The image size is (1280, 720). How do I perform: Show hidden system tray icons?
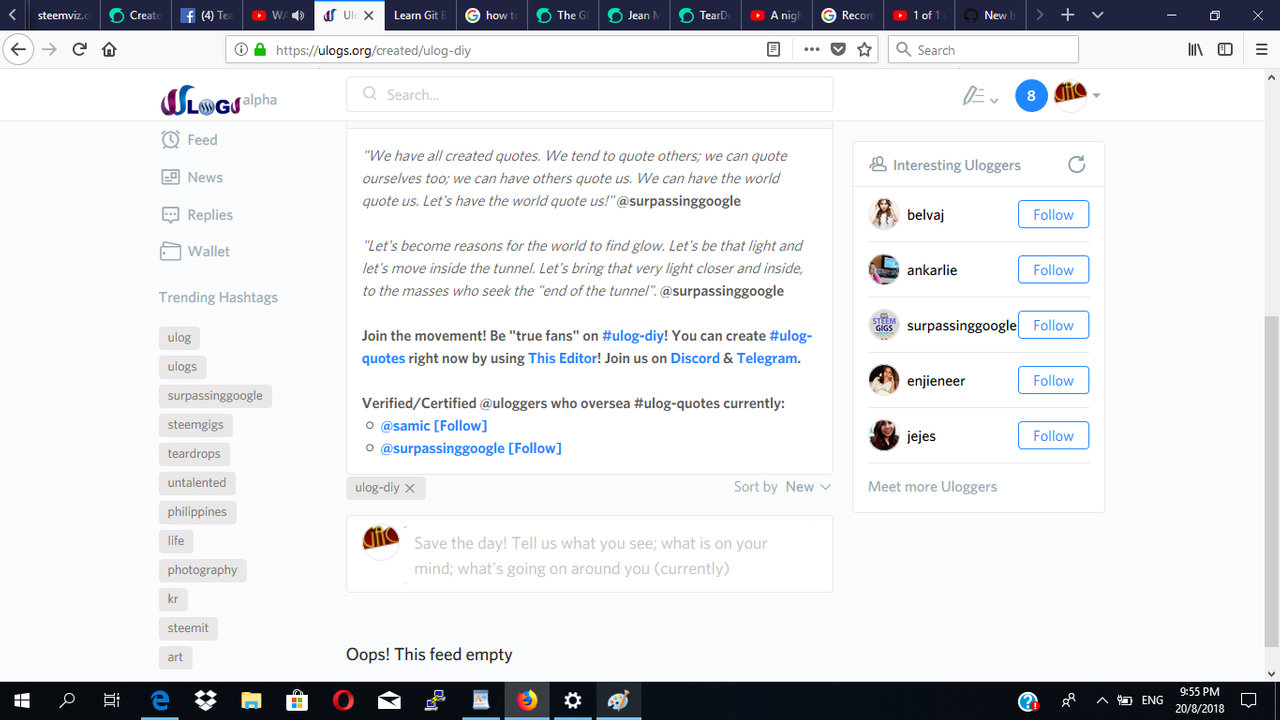click(x=1102, y=700)
